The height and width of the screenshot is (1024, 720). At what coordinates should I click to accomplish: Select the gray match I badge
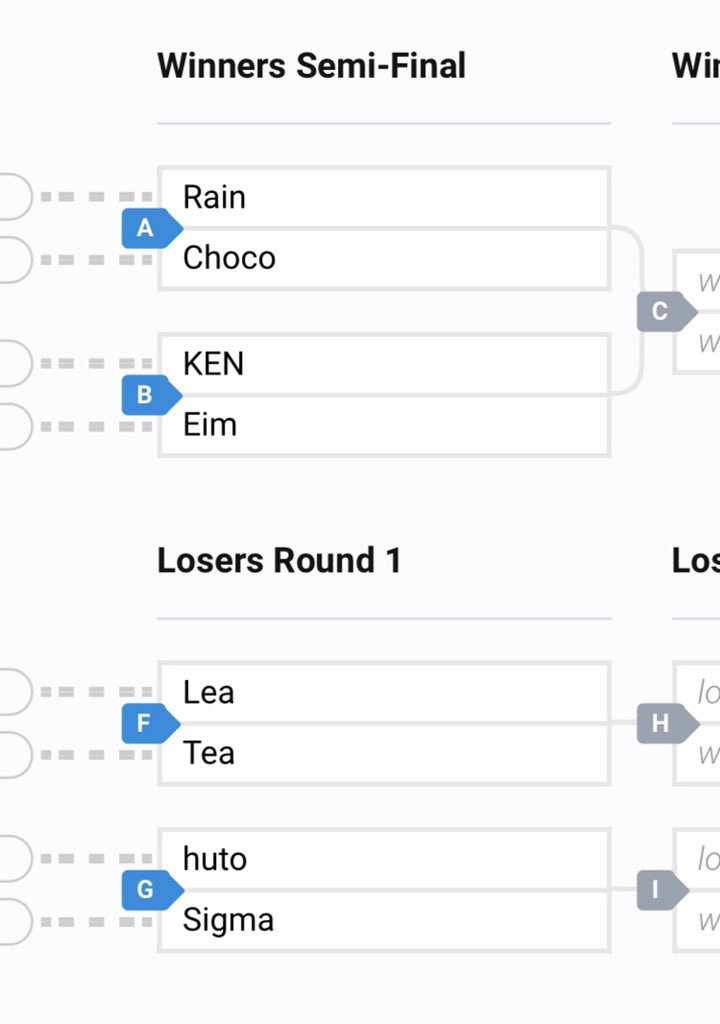point(663,889)
